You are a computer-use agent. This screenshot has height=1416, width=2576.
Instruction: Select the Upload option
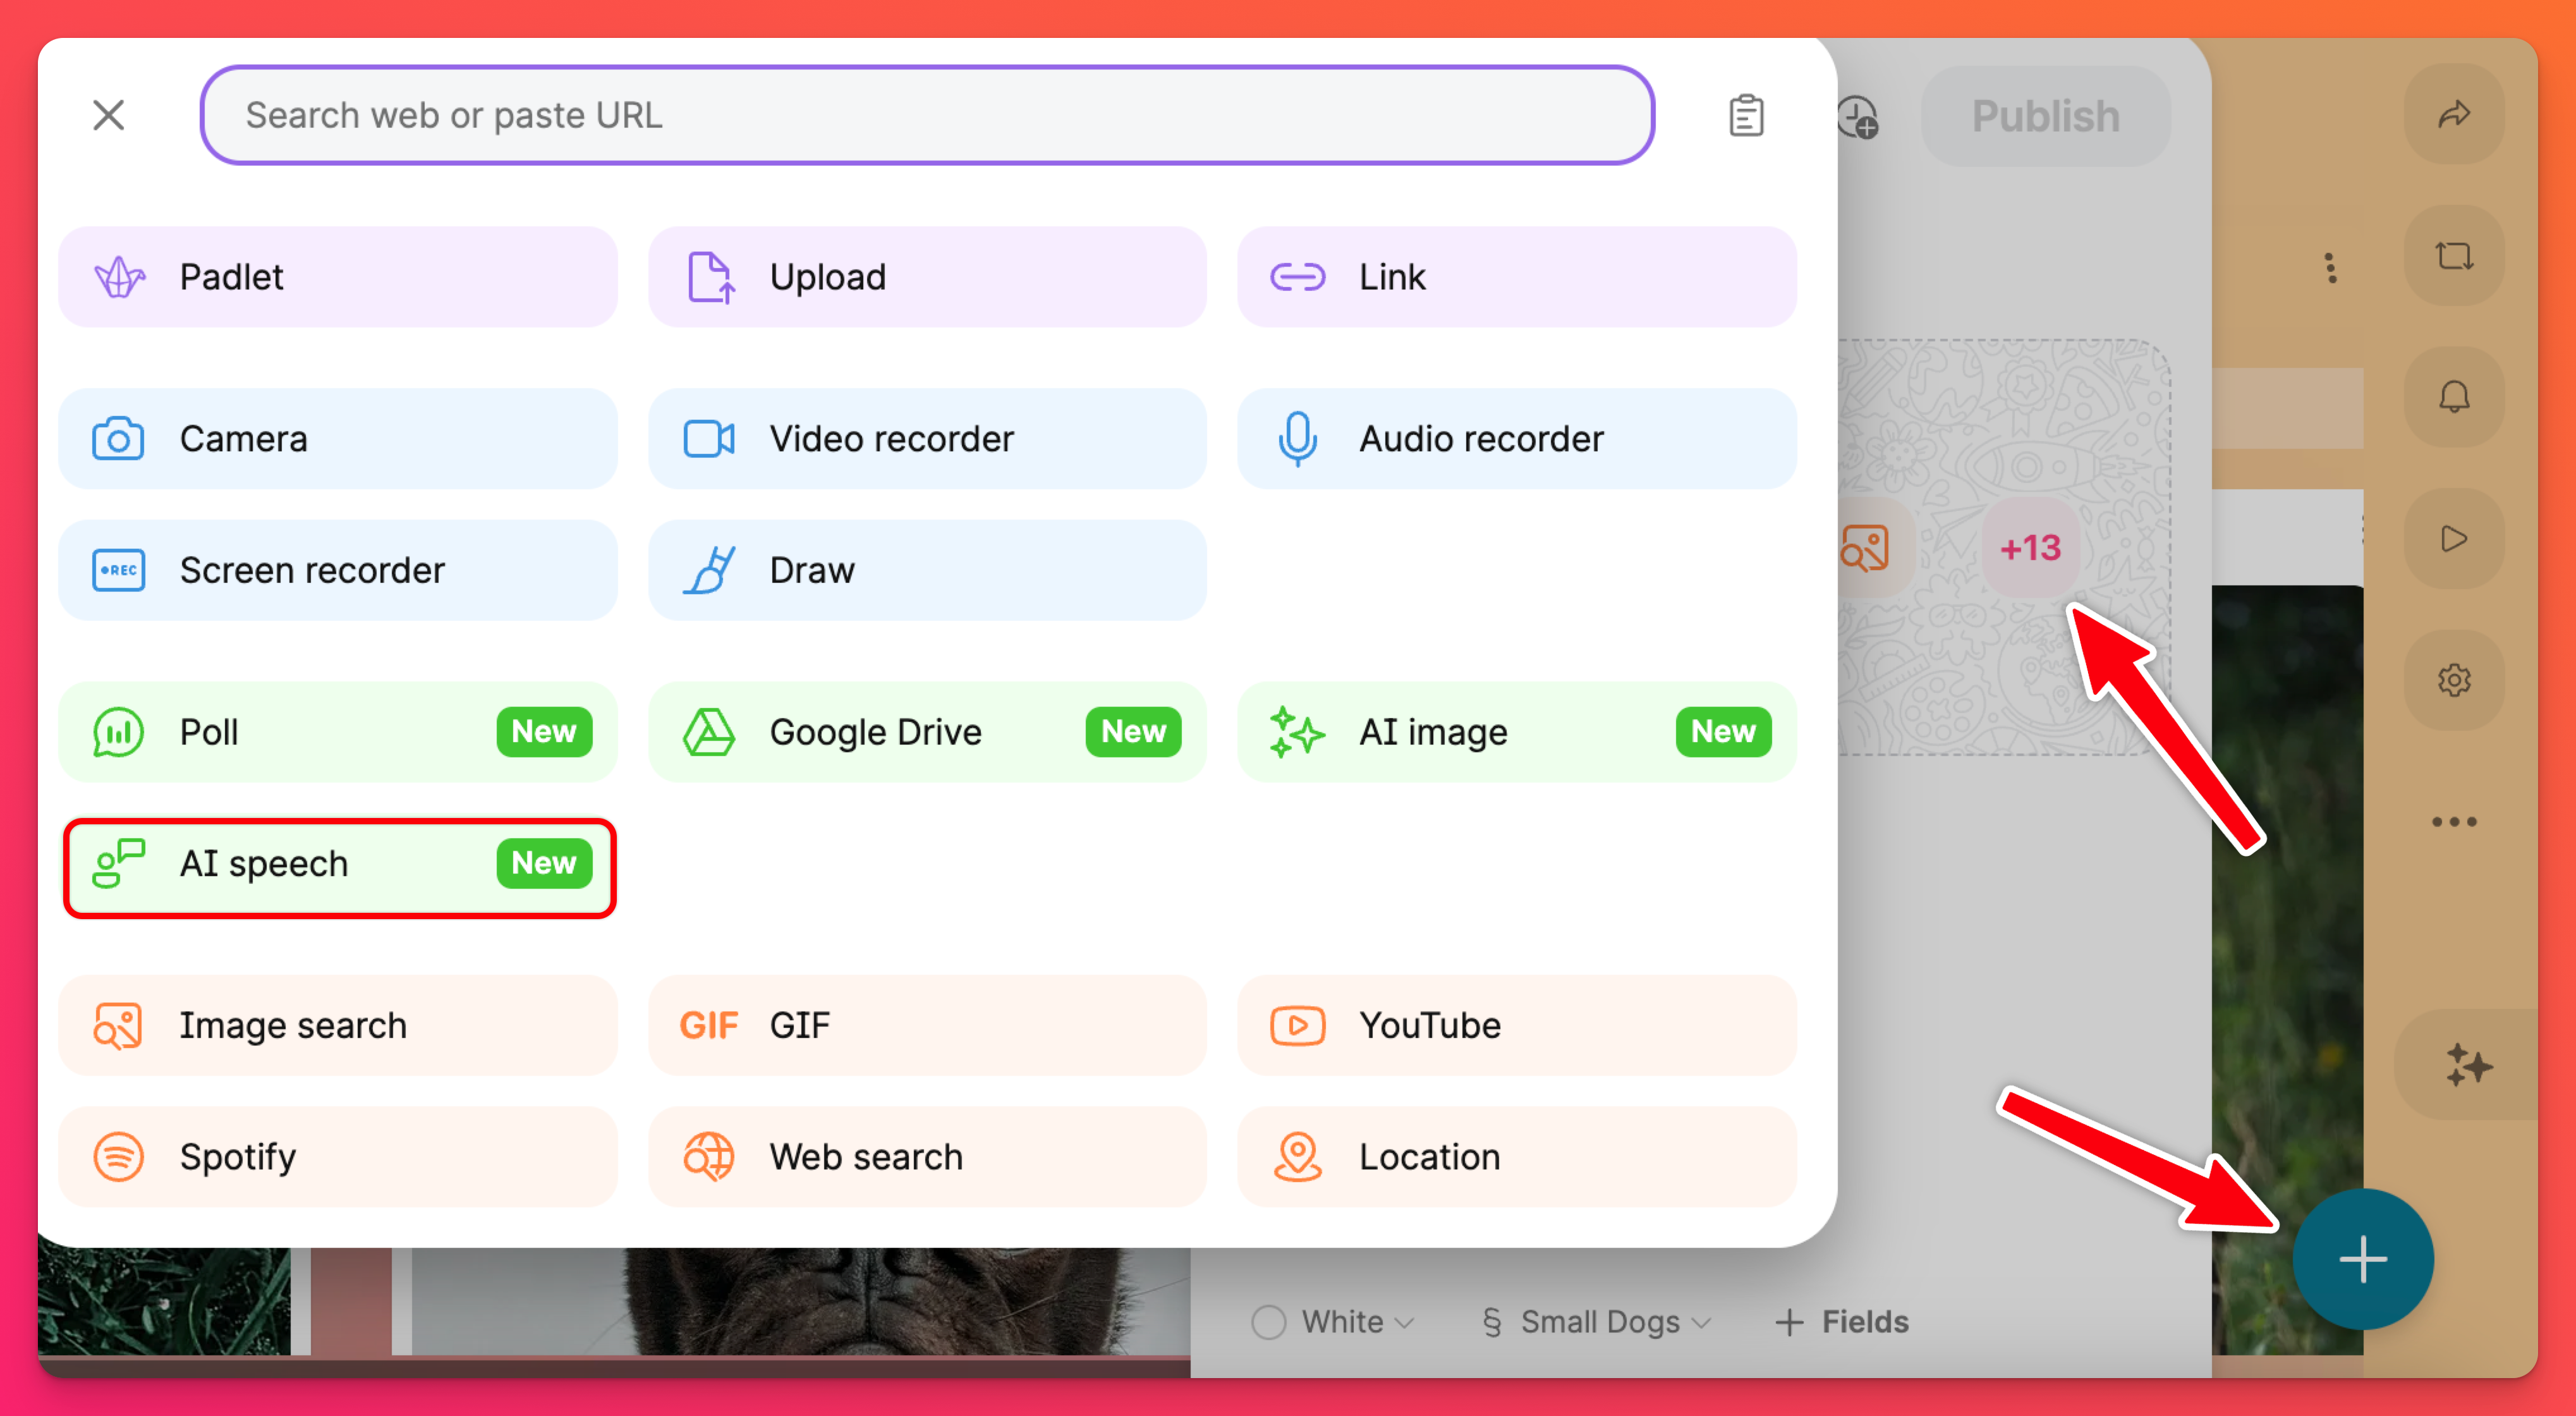(927, 277)
